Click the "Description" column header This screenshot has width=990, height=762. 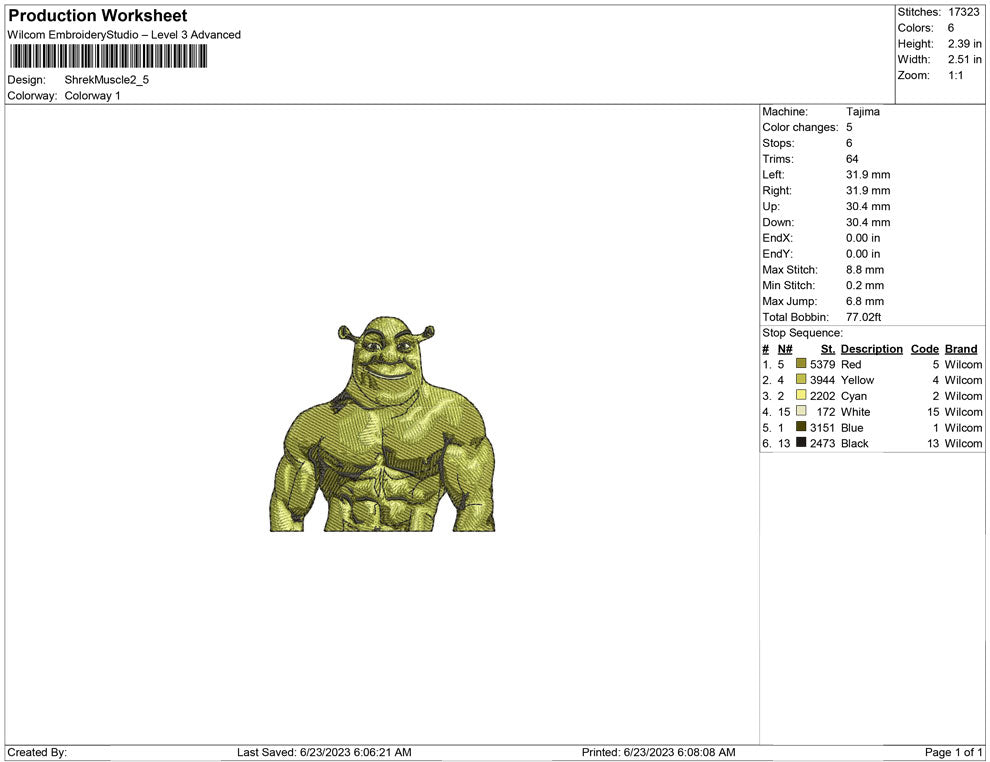[x=871, y=348]
